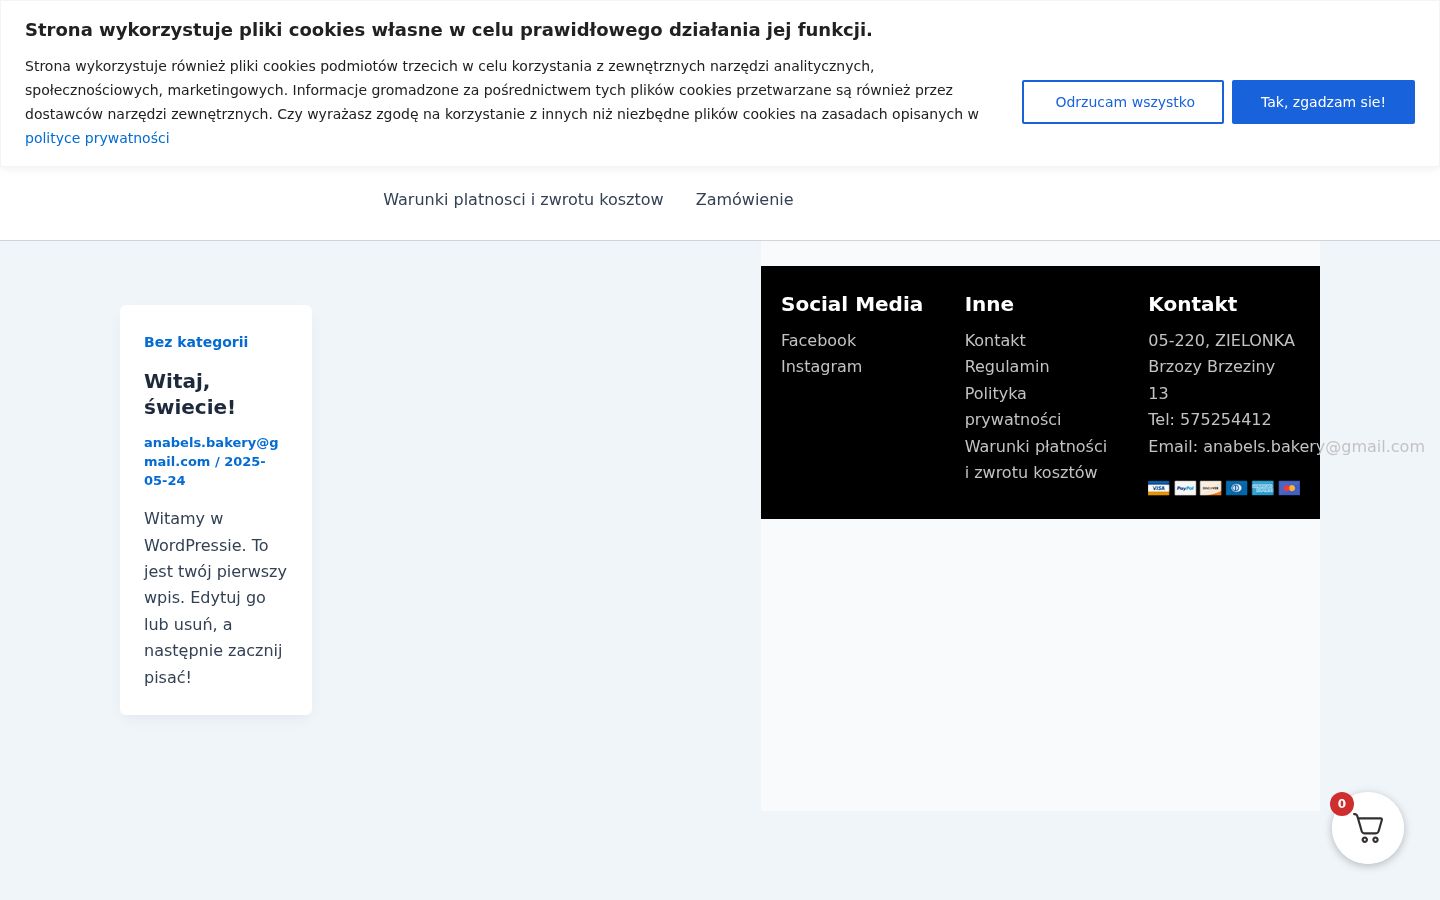Click the footer Email address text
This screenshot has height=900, width=1440.
1286,446
